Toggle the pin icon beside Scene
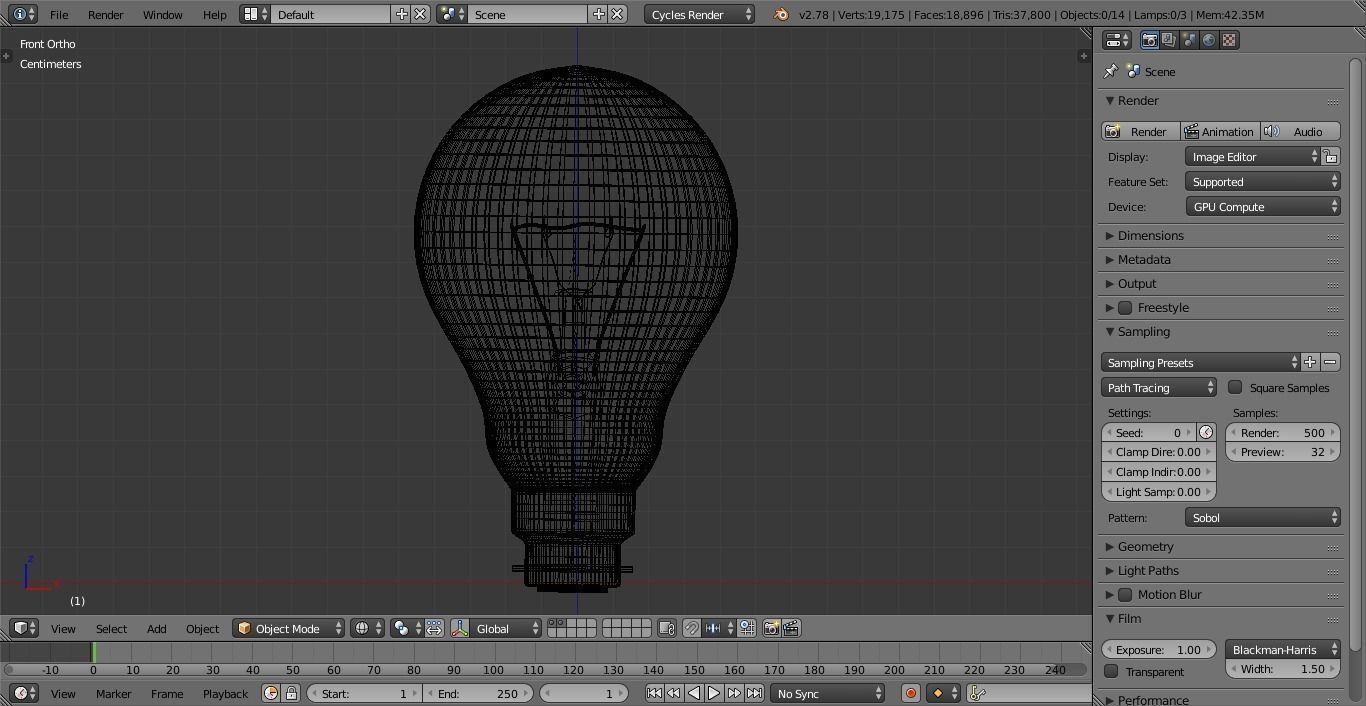Viewport: 1366px width, 706px height. (1110, 71)
